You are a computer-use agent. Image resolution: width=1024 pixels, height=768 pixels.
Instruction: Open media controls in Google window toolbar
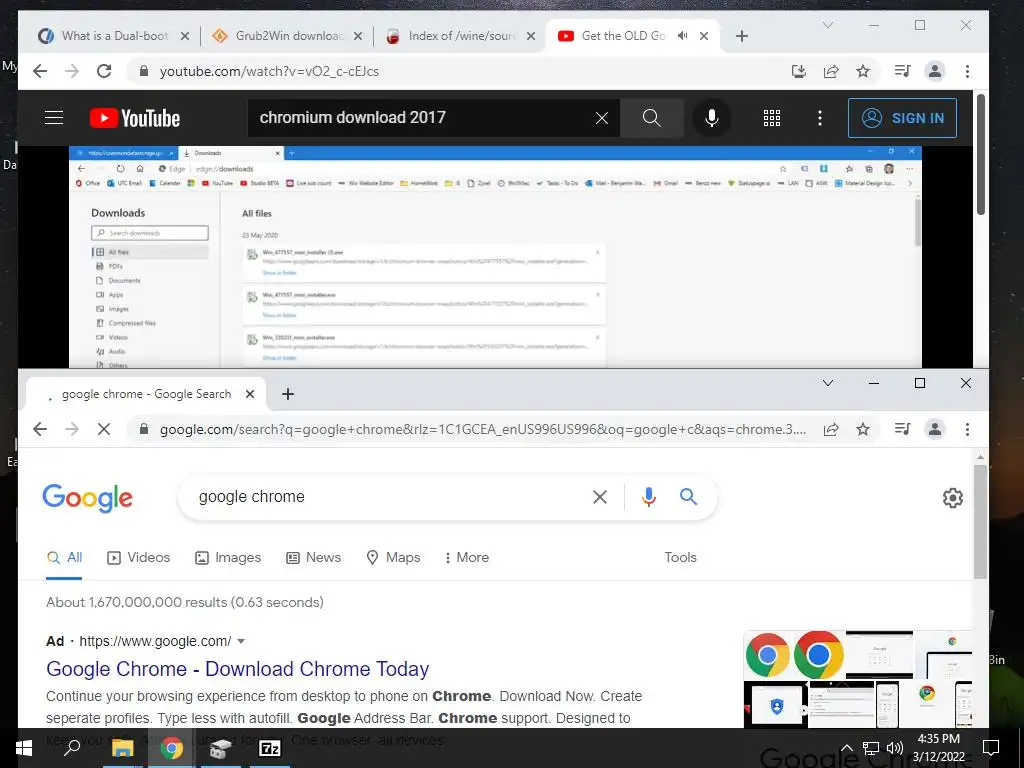903,428
